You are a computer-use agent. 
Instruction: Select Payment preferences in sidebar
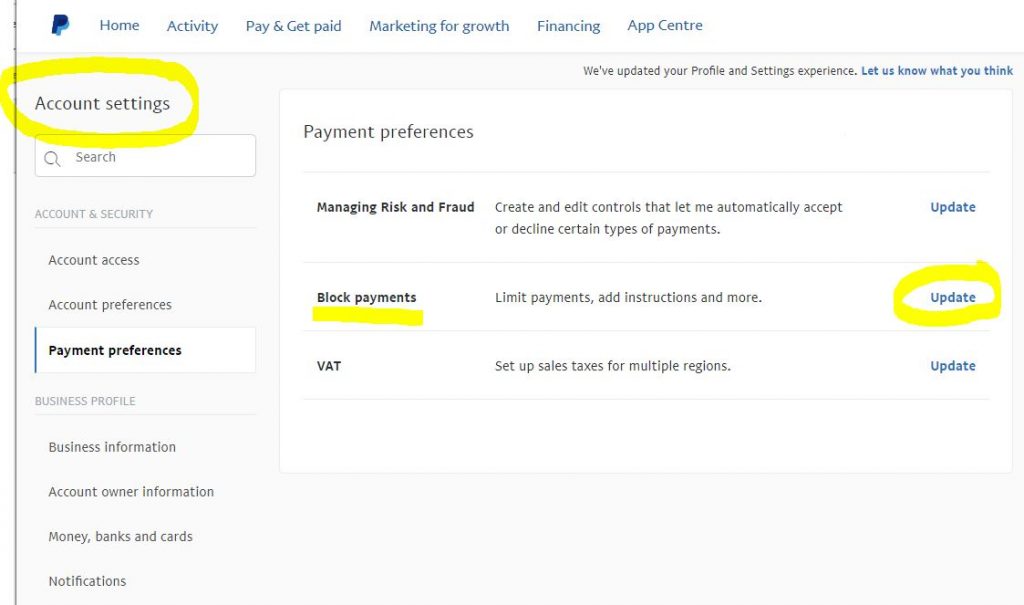point(145,350)
